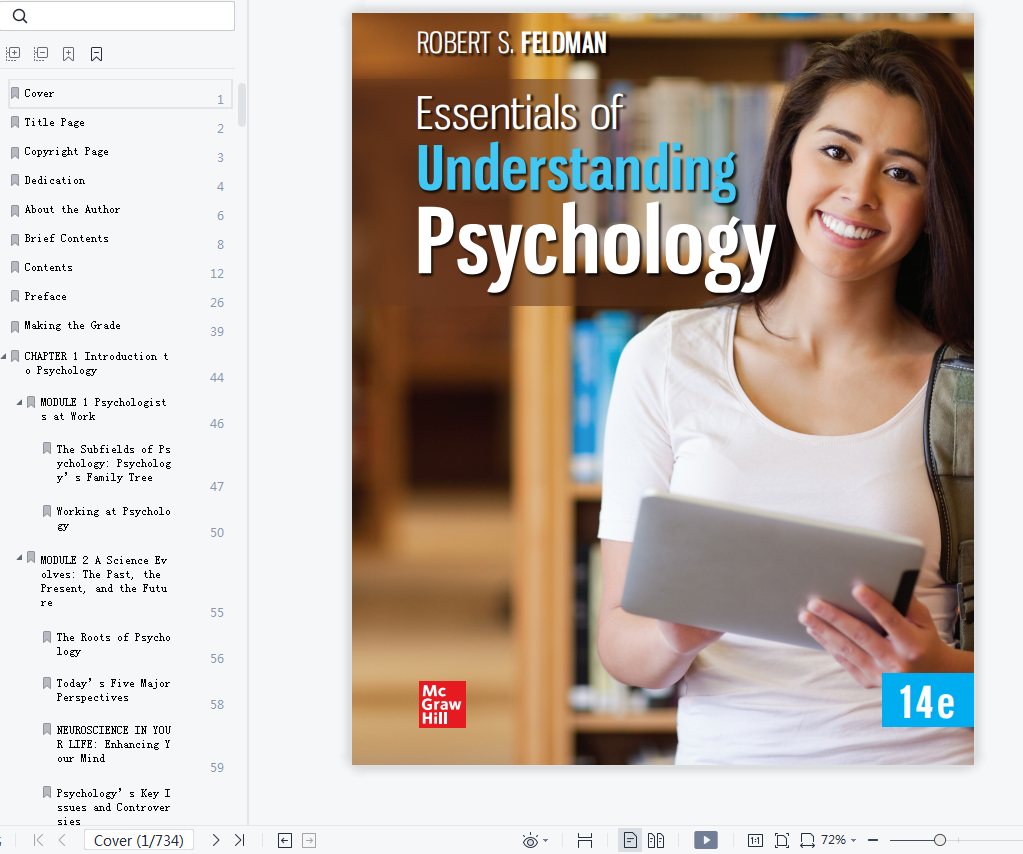Screen dimensions: 1023x854
Task: Open Making the Grade bookmark
Action: [x=72, y=326]
